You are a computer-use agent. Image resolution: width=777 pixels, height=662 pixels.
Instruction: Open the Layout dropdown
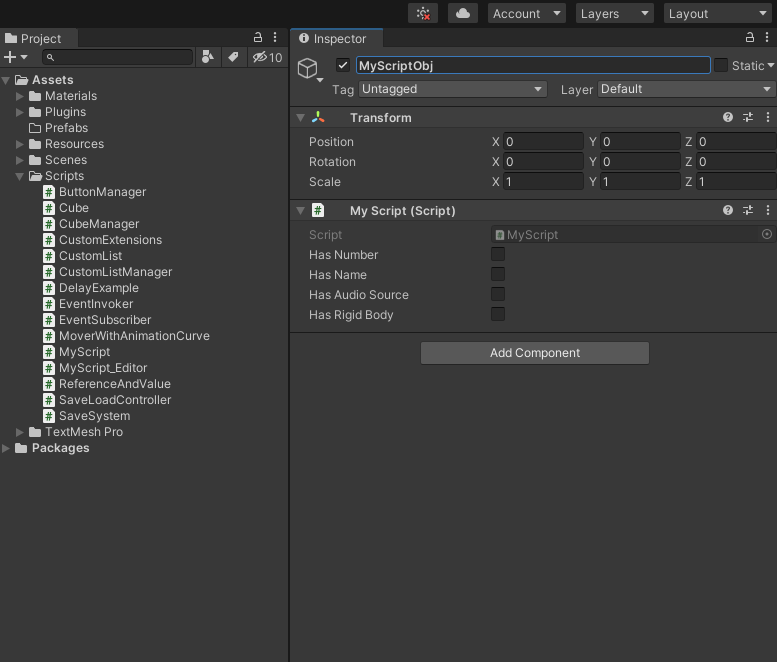(x=718, y=13)
